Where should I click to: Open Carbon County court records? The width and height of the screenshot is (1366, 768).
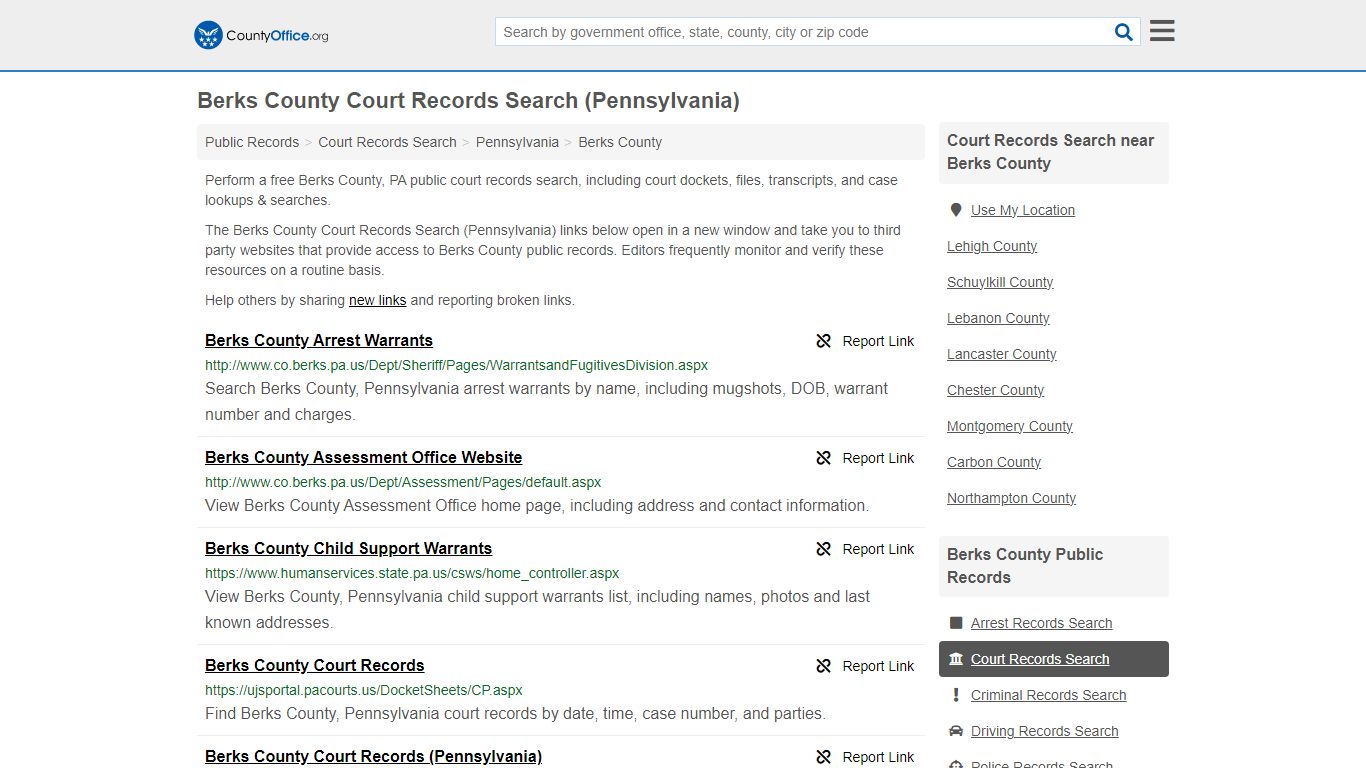point(994,462)
